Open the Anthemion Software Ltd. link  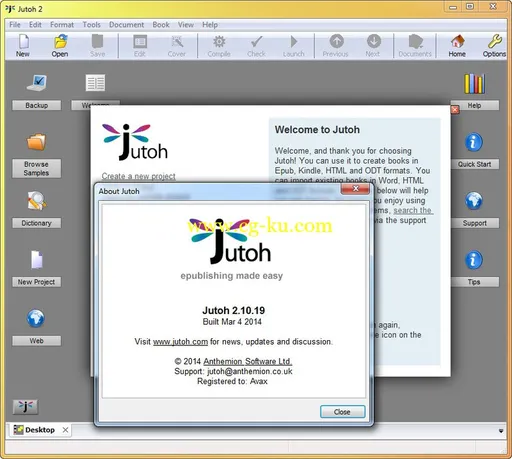[248, 362]
